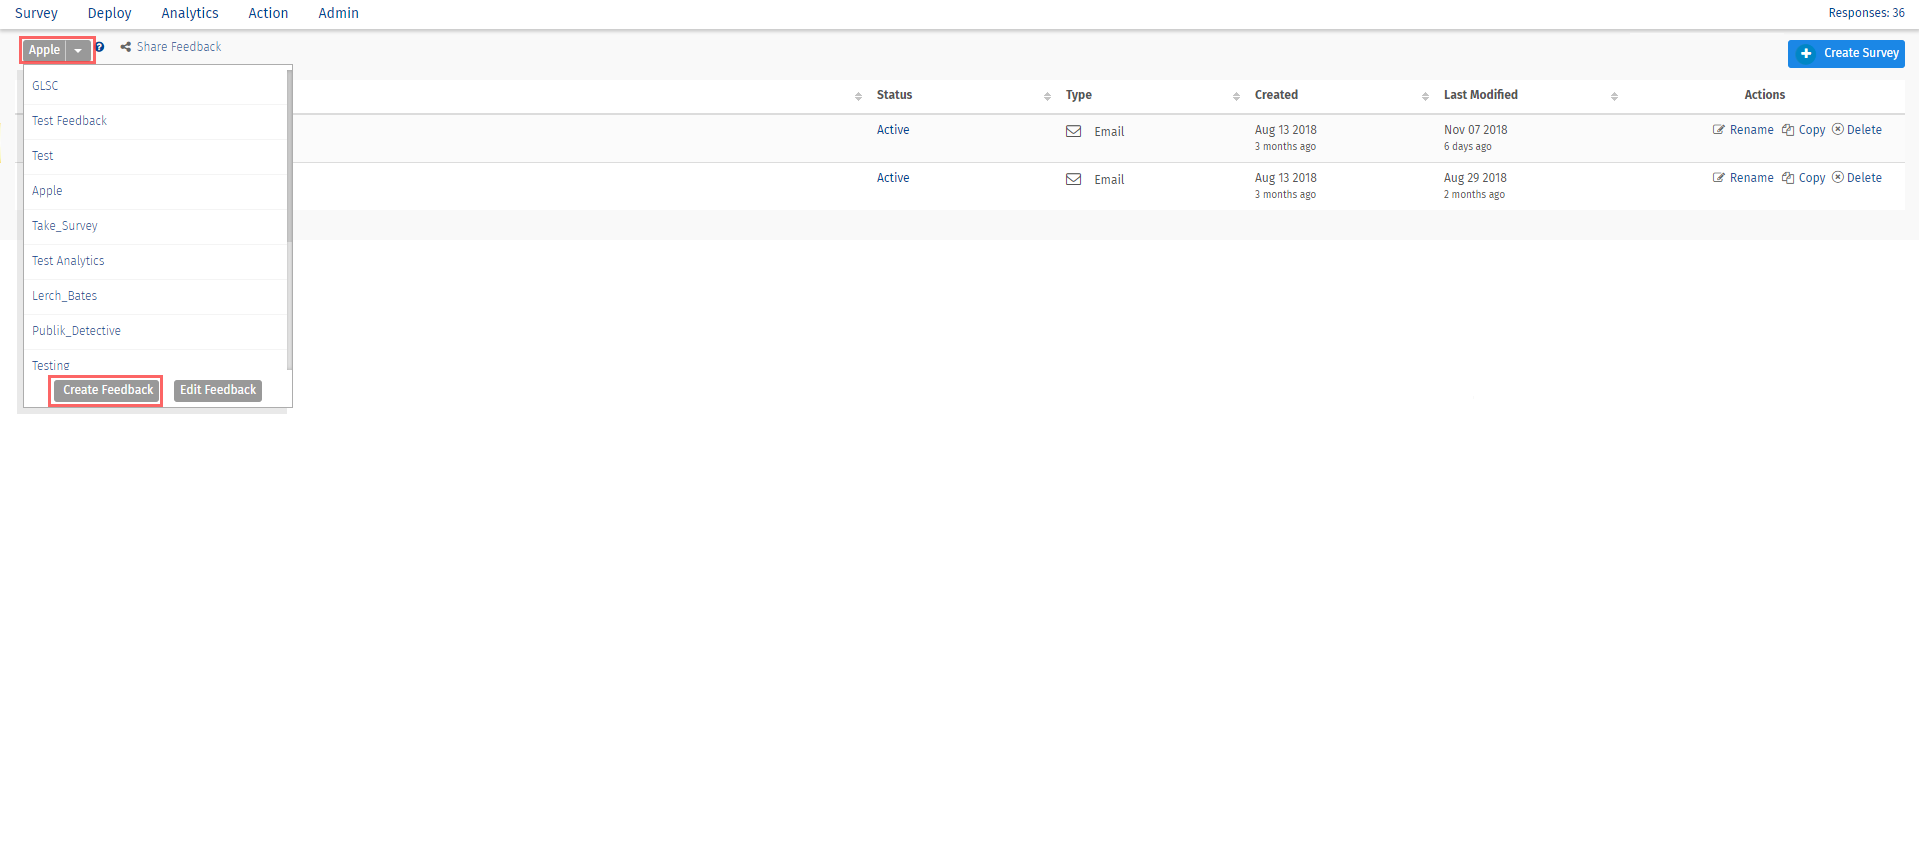Click the Rename pencil icon, Nov 07 2018 row
Viewport: 1919px width, 842px height.
pyautogui.click(x=1719, y=130)
